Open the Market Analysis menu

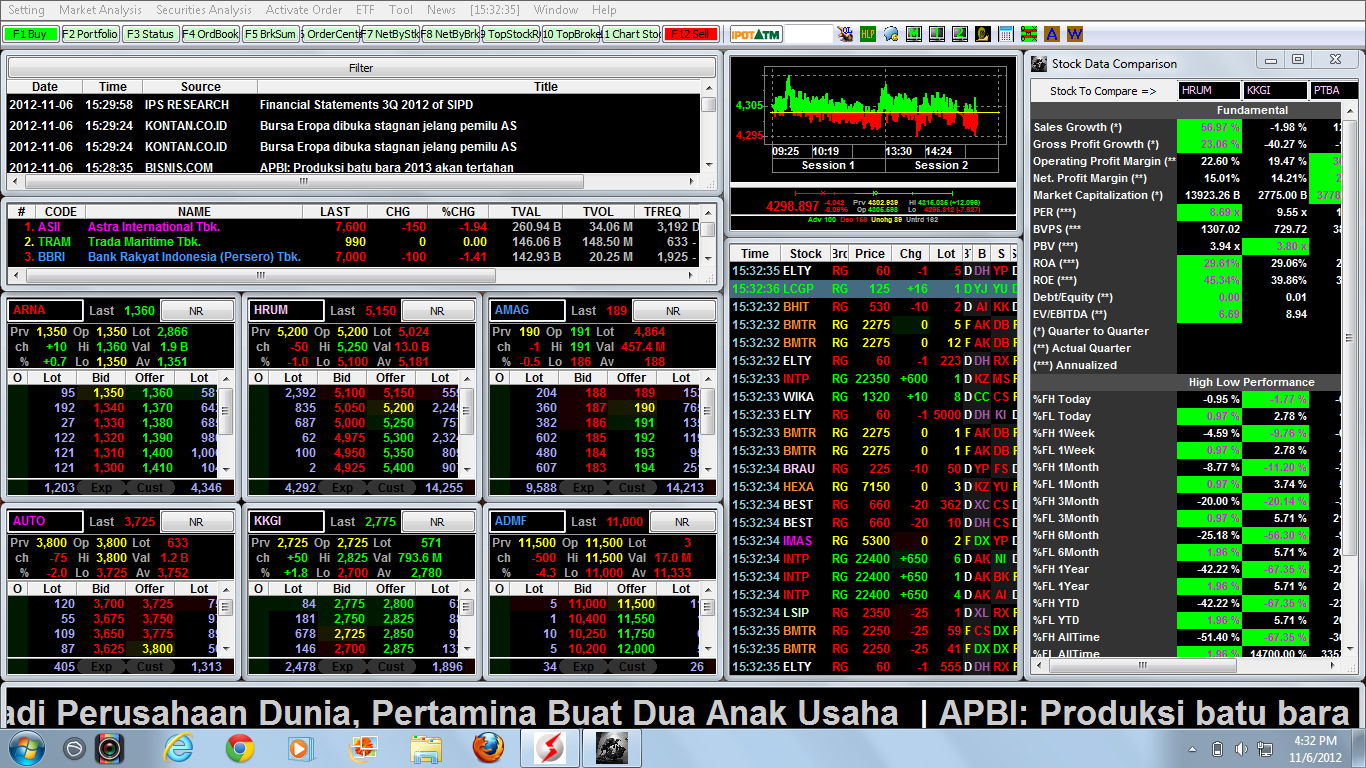pyautogui.click(x=100, y=10)
